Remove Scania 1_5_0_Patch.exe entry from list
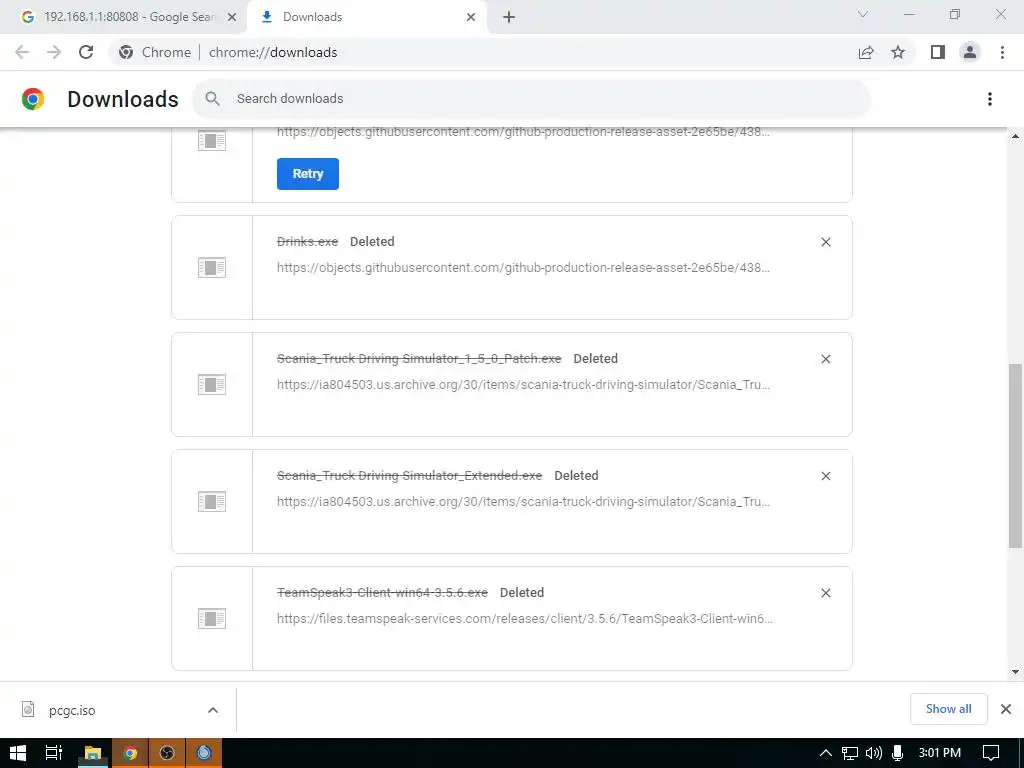The image size is (1024, 768). 825,359
